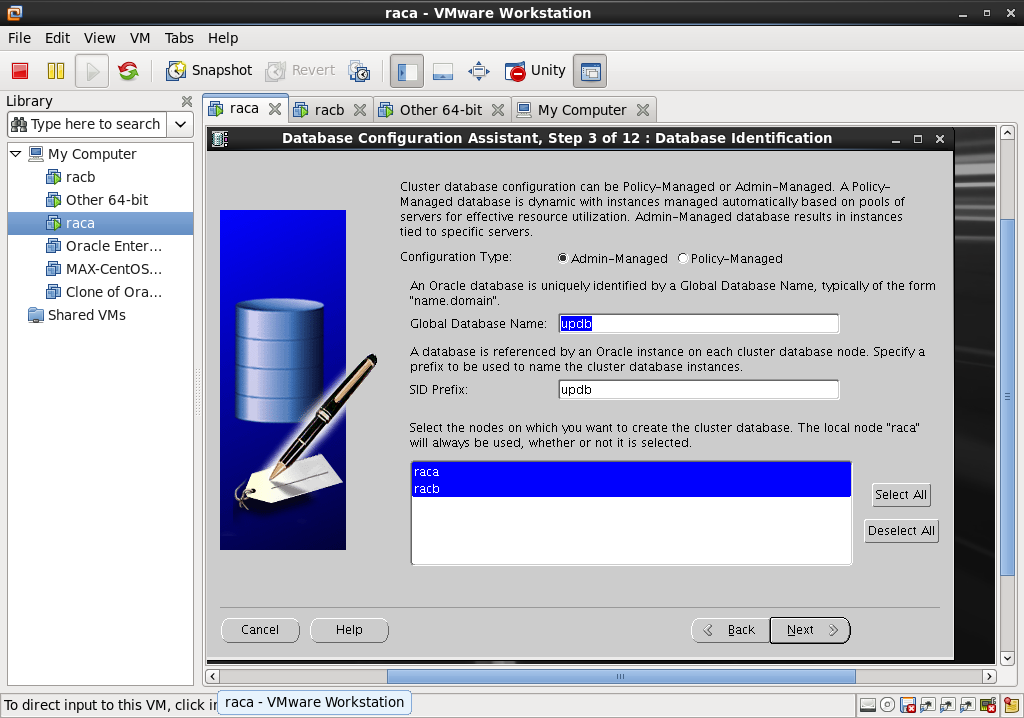Image resolution: width=1024 pixels, height=718 pixels.
Task: Click the Global Database Name field
Action: 697,323
